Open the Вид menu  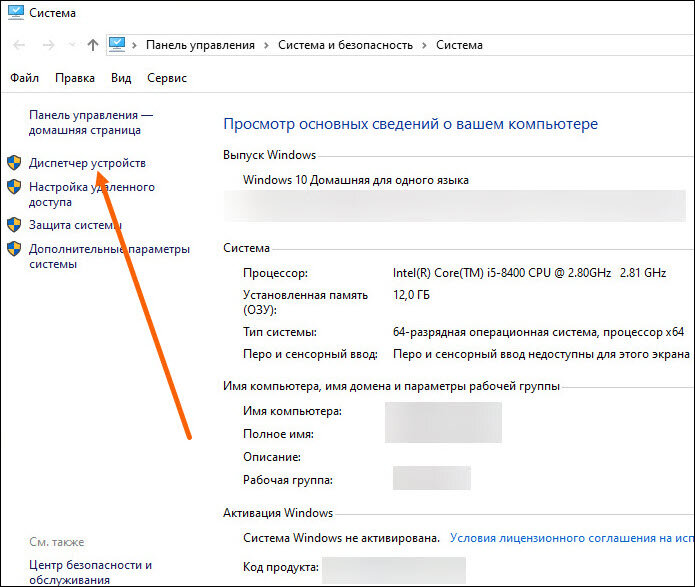[x=121, y=78]
